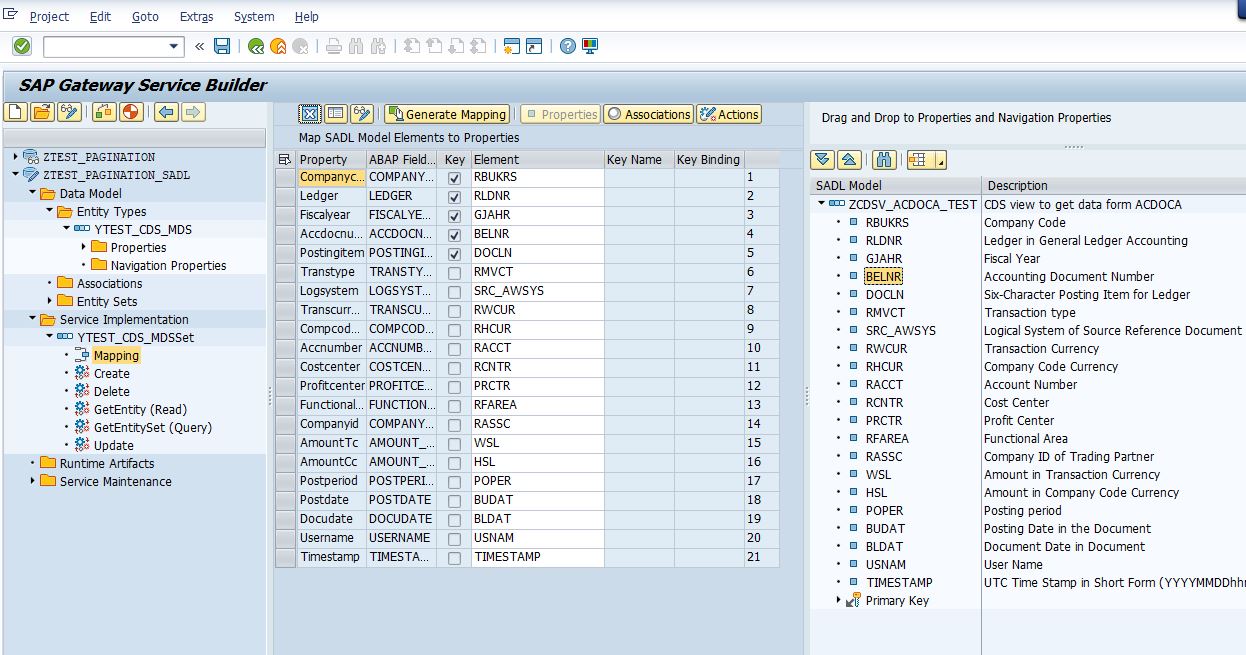
Task: Open the Associations view icon
Action: pyautogui.click(x=648, y=113)
